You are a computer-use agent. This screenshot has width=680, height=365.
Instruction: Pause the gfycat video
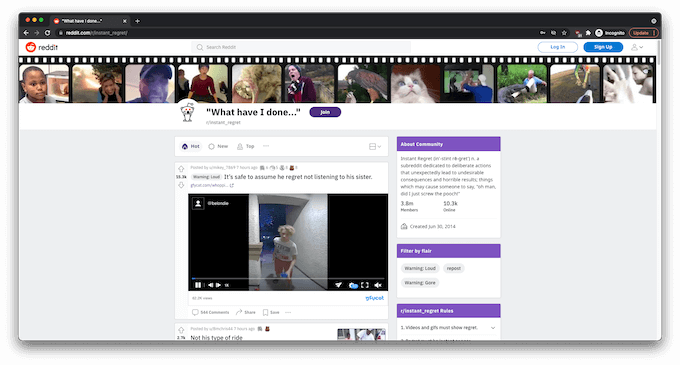coord(198,285)
